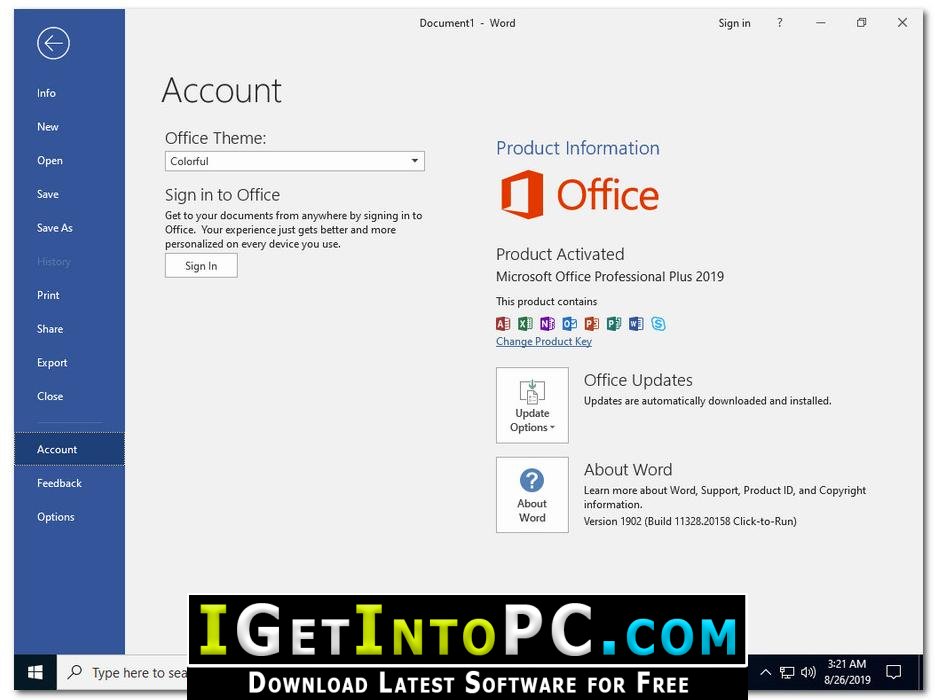This screenshot has height=700, width=936.
Task: Open the Export page
Action: tap(52, 362)
